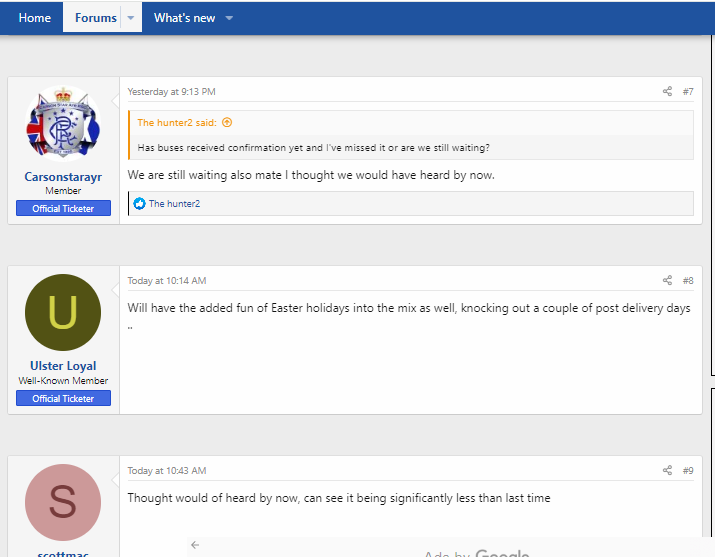Click The hunter2 in the likes bar
The height and width of the screenshot is (557, 715).
pyautogui.click(x=174, y=204)
